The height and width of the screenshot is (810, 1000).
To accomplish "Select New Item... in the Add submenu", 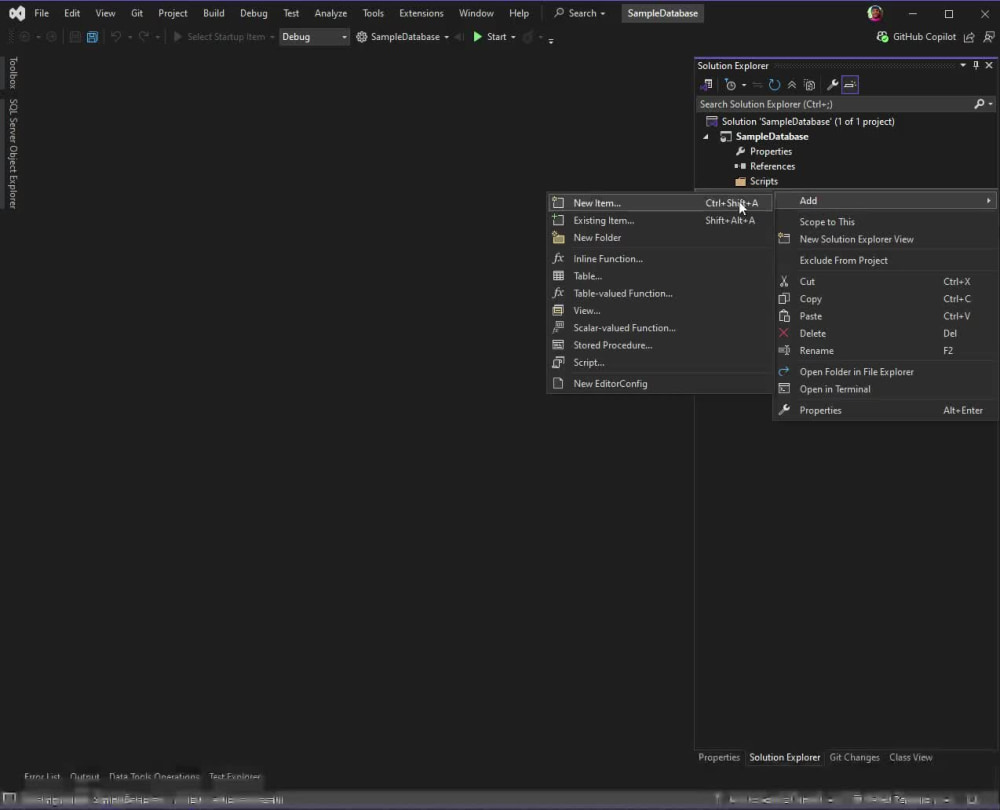I will tap(659, 203).
